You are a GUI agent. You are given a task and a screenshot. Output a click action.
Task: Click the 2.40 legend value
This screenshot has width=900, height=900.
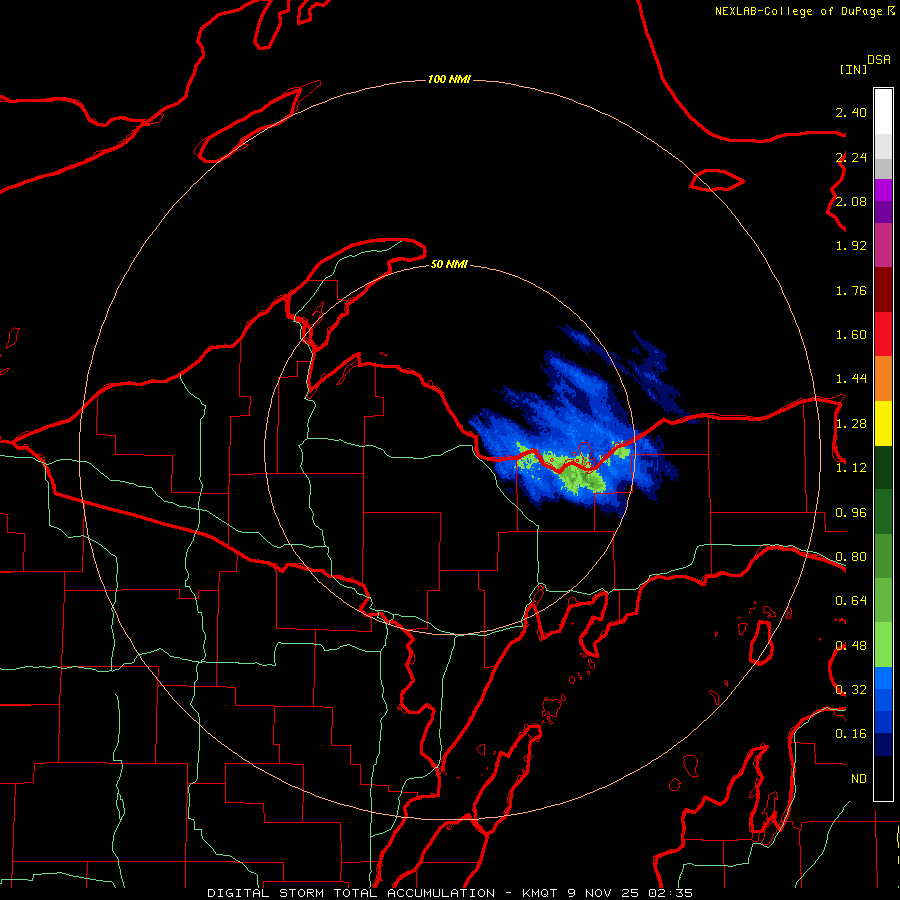pyautogui.click(x=851, y=112)
